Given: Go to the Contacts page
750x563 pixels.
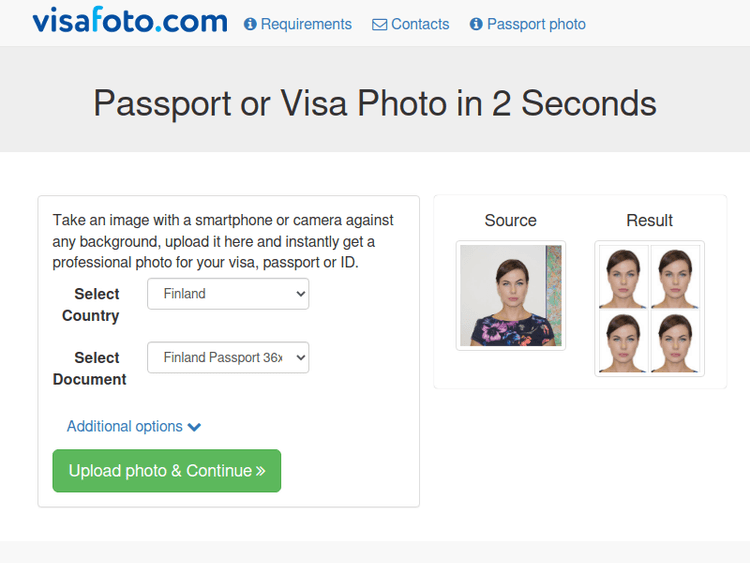Looking at the screenshot, I should [420, 24].
